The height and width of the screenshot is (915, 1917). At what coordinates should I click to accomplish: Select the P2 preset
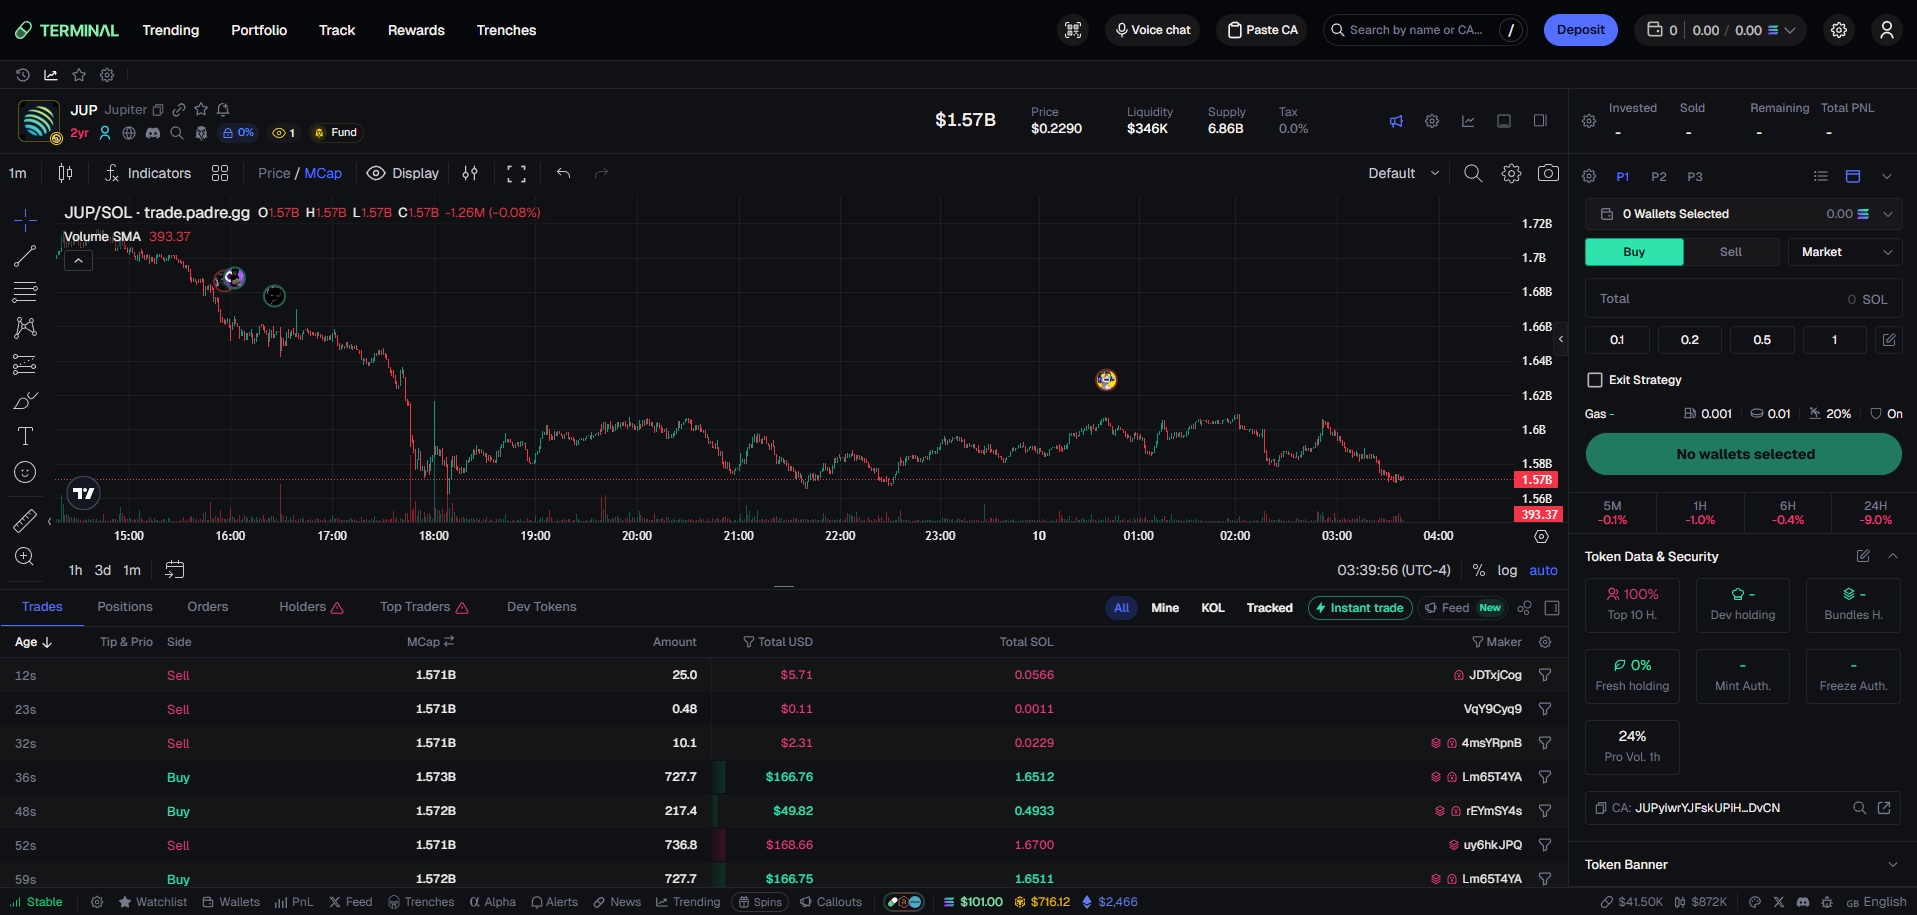coord(1659,177)
